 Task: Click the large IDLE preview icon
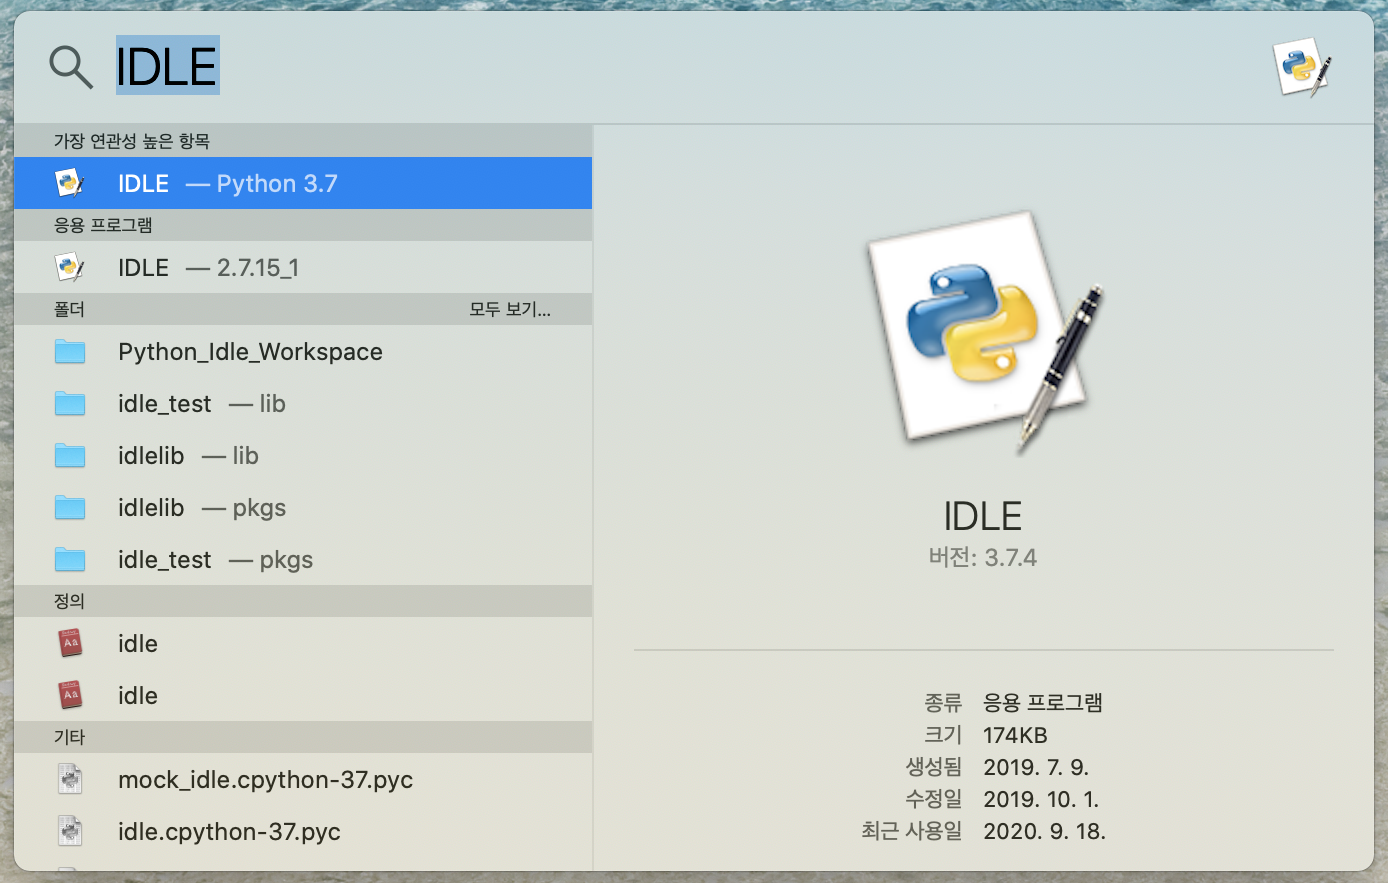[x=983, y=331]
